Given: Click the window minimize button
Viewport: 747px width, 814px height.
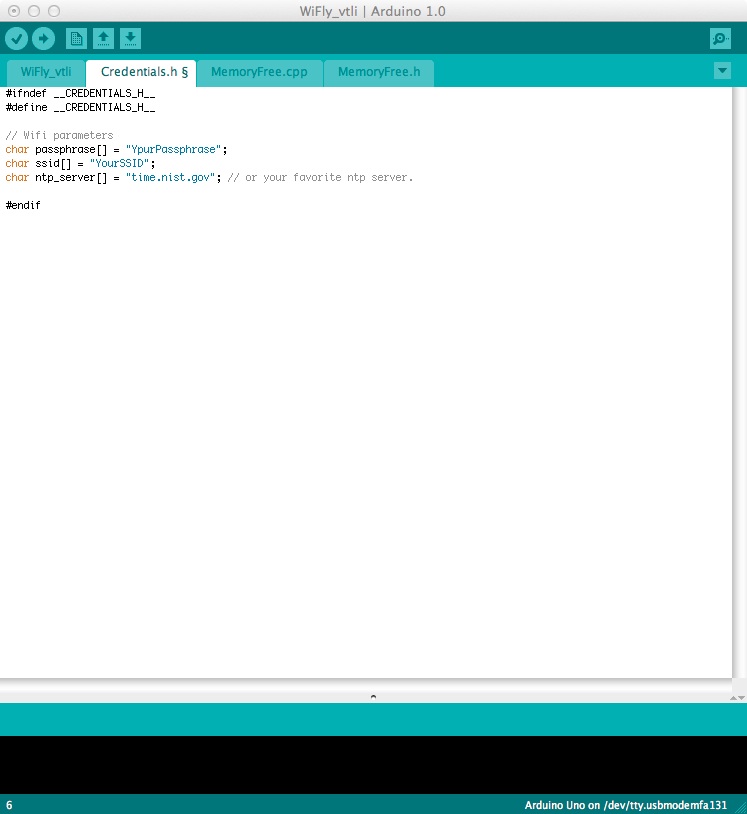Looking at the screenshot, I should point(34,11).
